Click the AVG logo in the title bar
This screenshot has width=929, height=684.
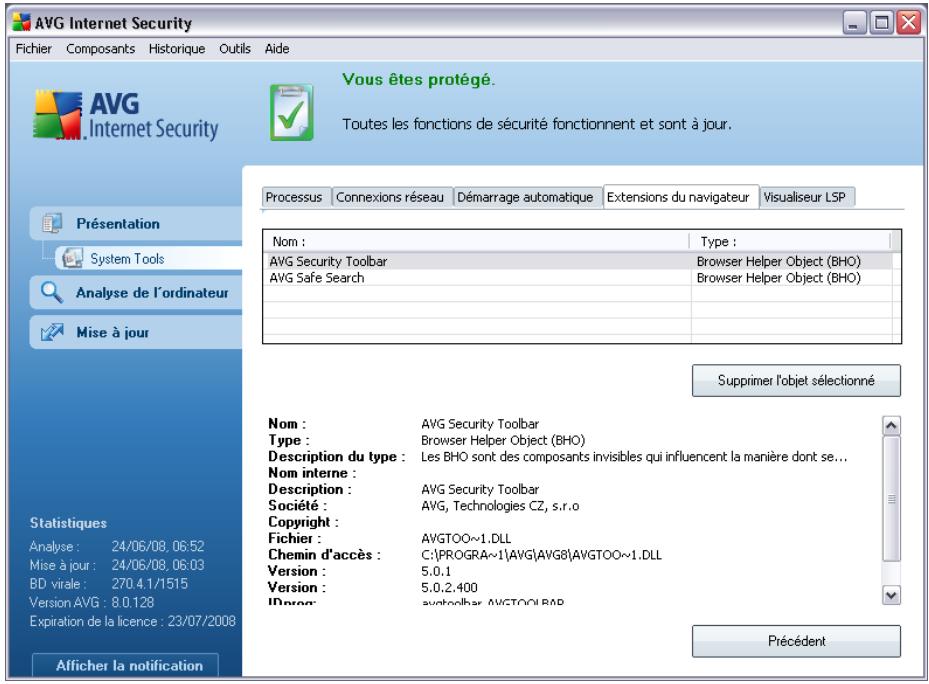click(21, 22)
